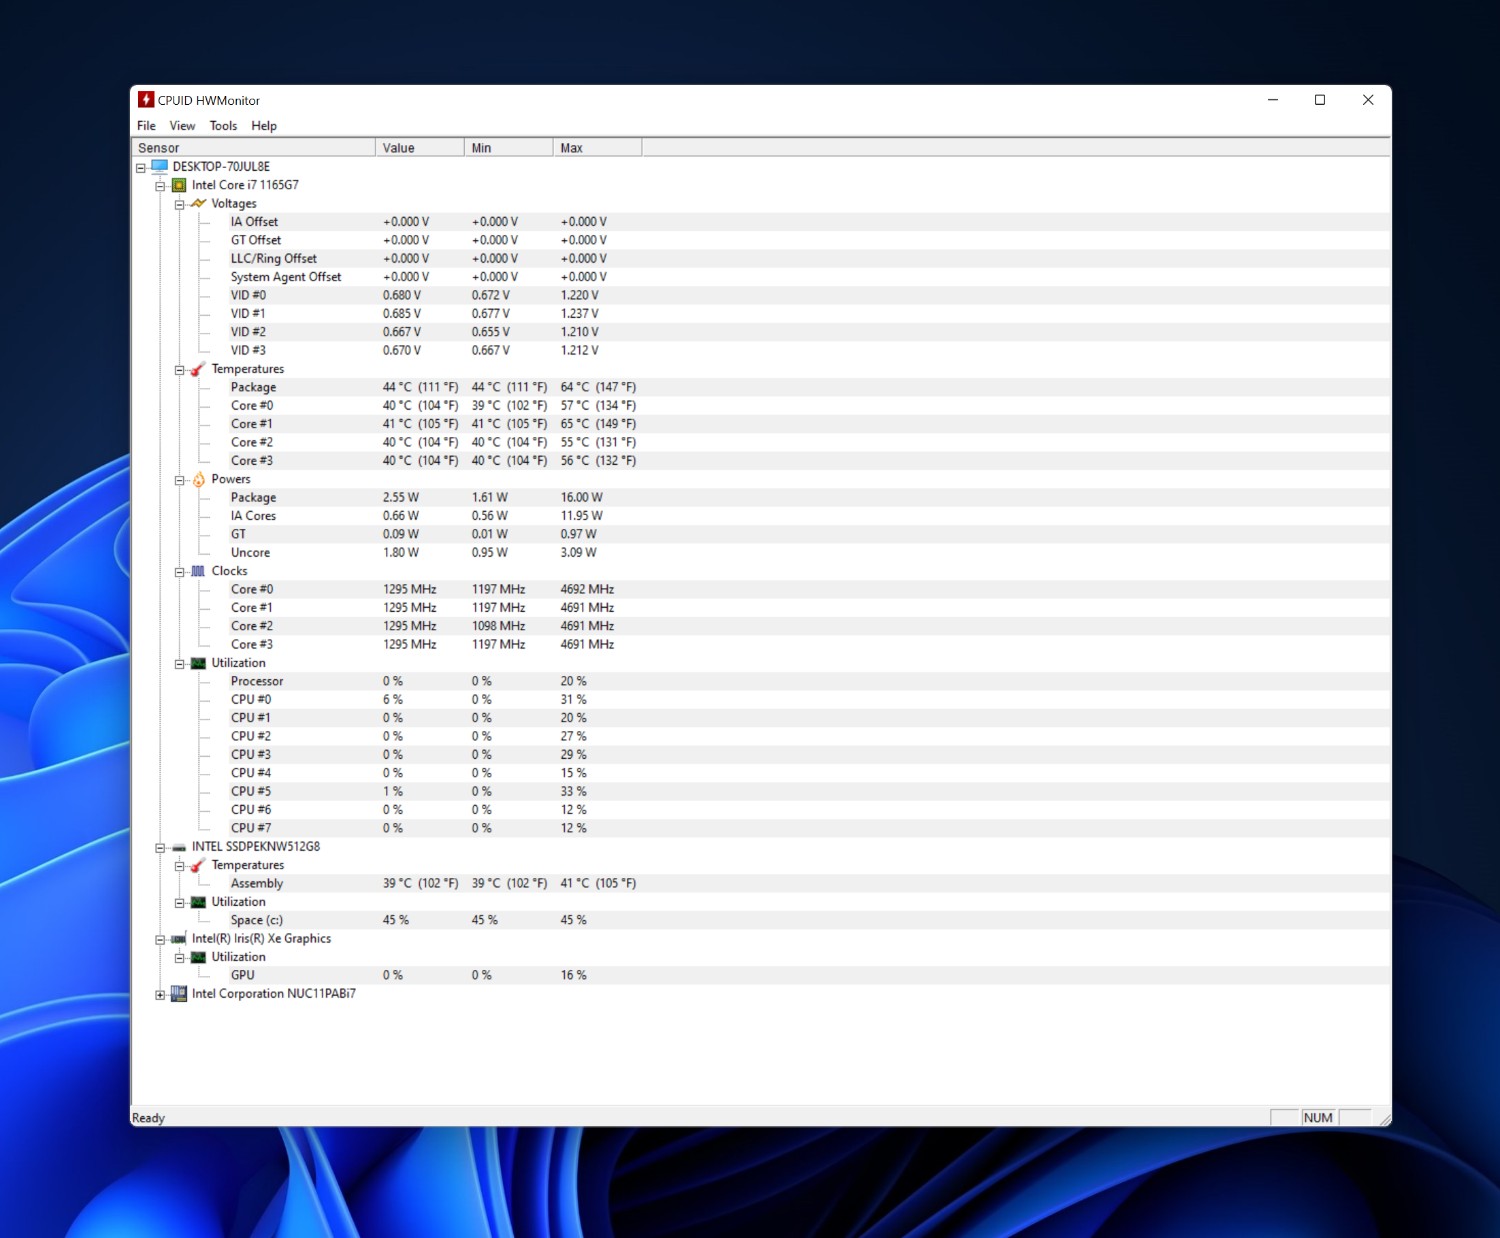Open the View menu
Screen dimensions: 1500x1238
tap(182, 126)
